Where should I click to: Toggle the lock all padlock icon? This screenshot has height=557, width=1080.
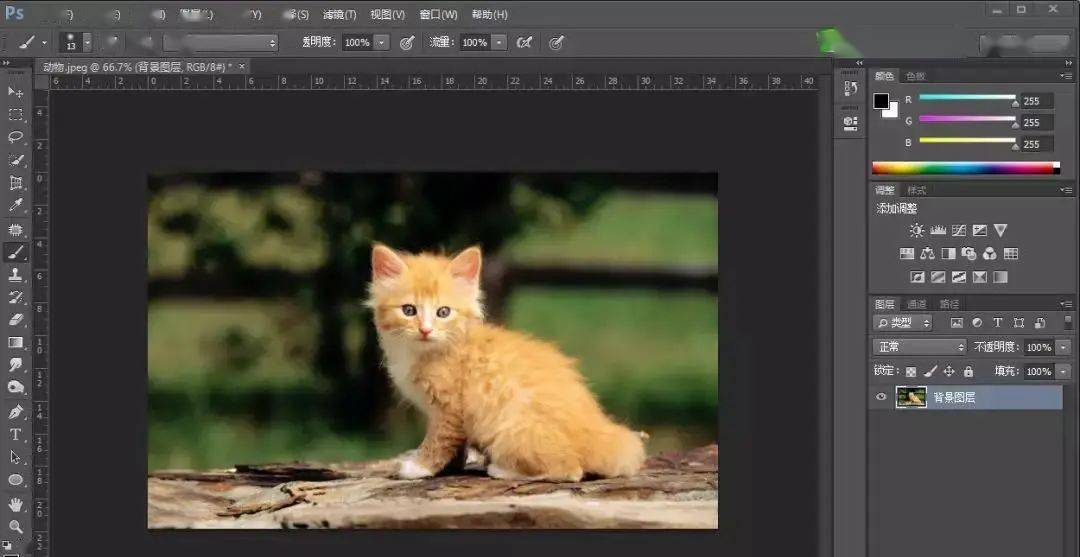(x=968, y=372)
